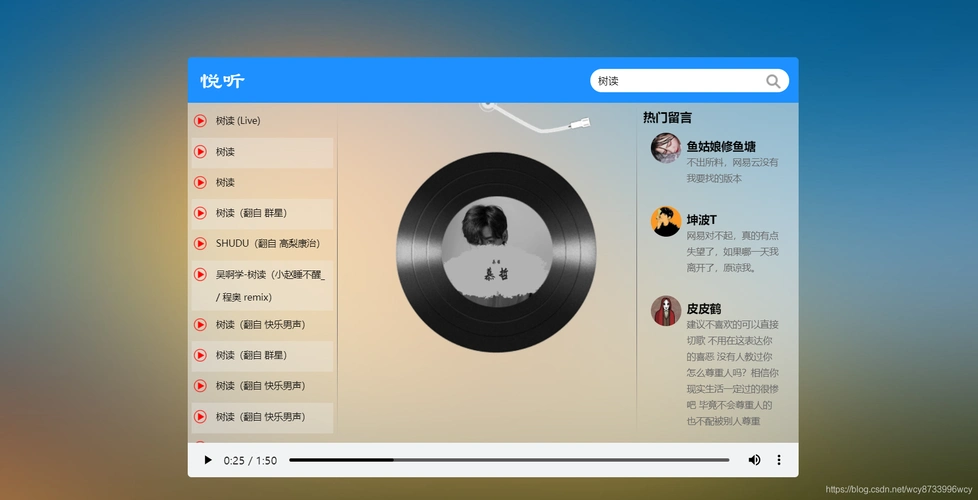978x500 pixels.
Task: Select the 树读 (Live) song title
Action: pos(238,121)
